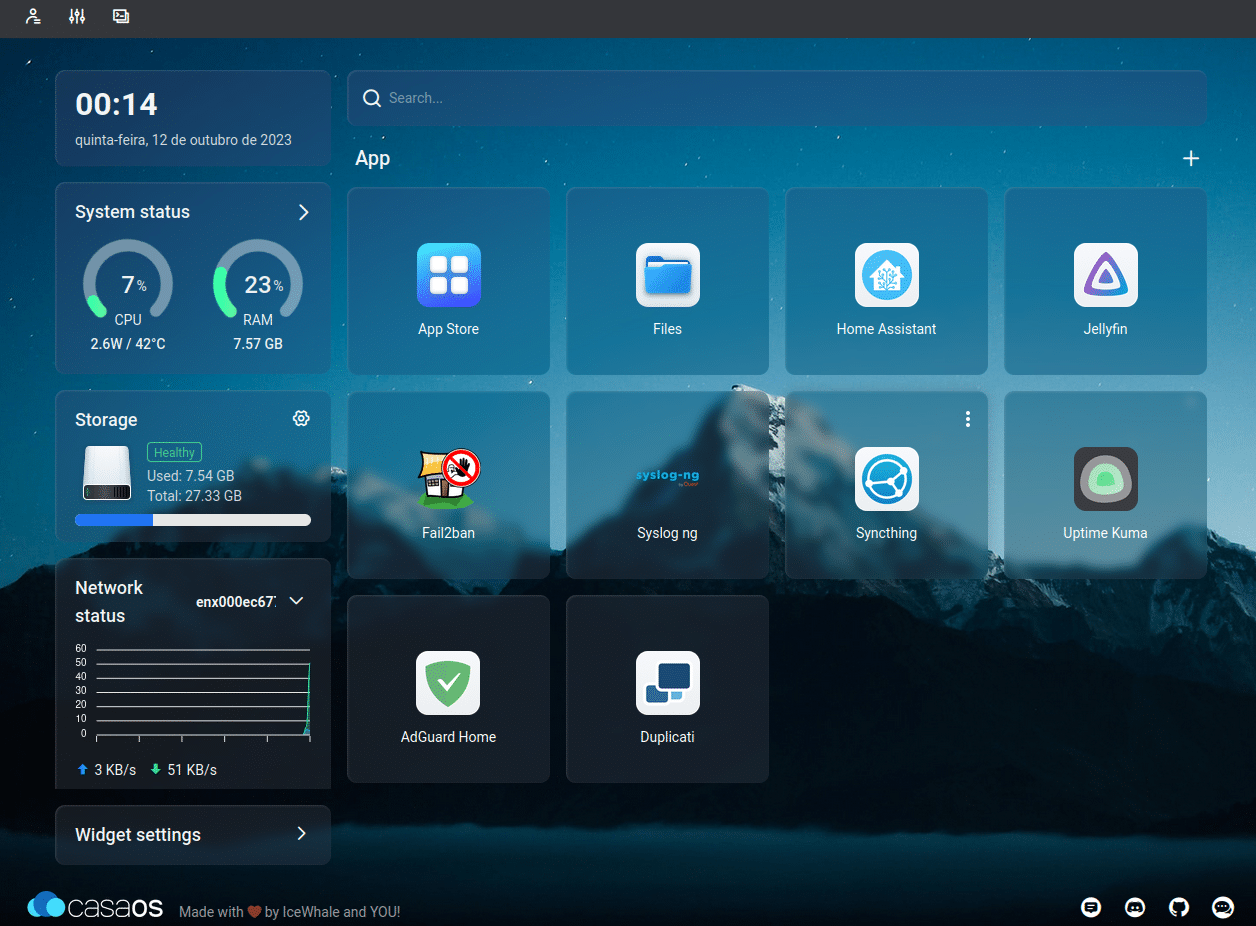Focus the Search input field
This screenshot has width=1256, height=926.
[x=777, y=98]
